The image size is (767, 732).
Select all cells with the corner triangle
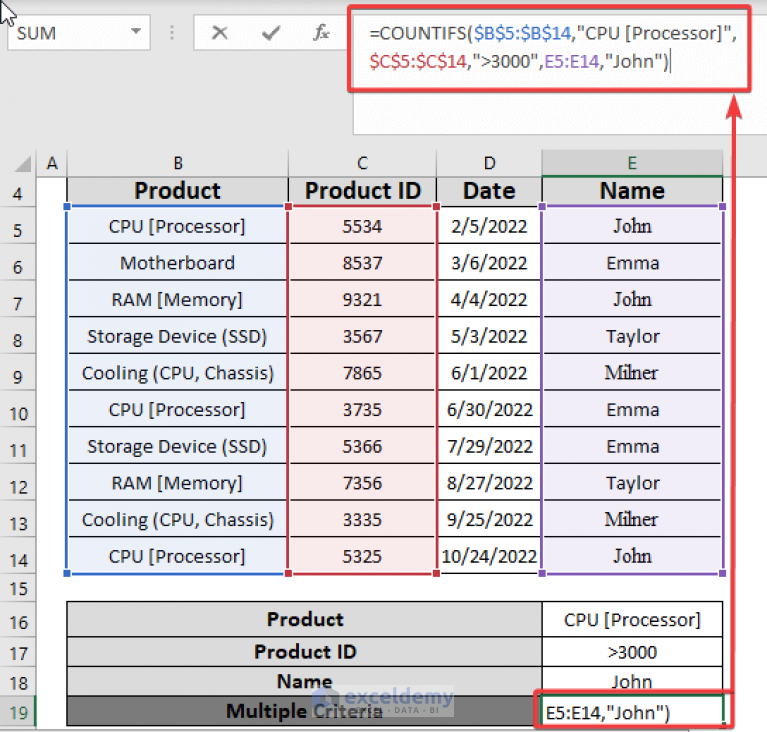[x=23, y=163]
